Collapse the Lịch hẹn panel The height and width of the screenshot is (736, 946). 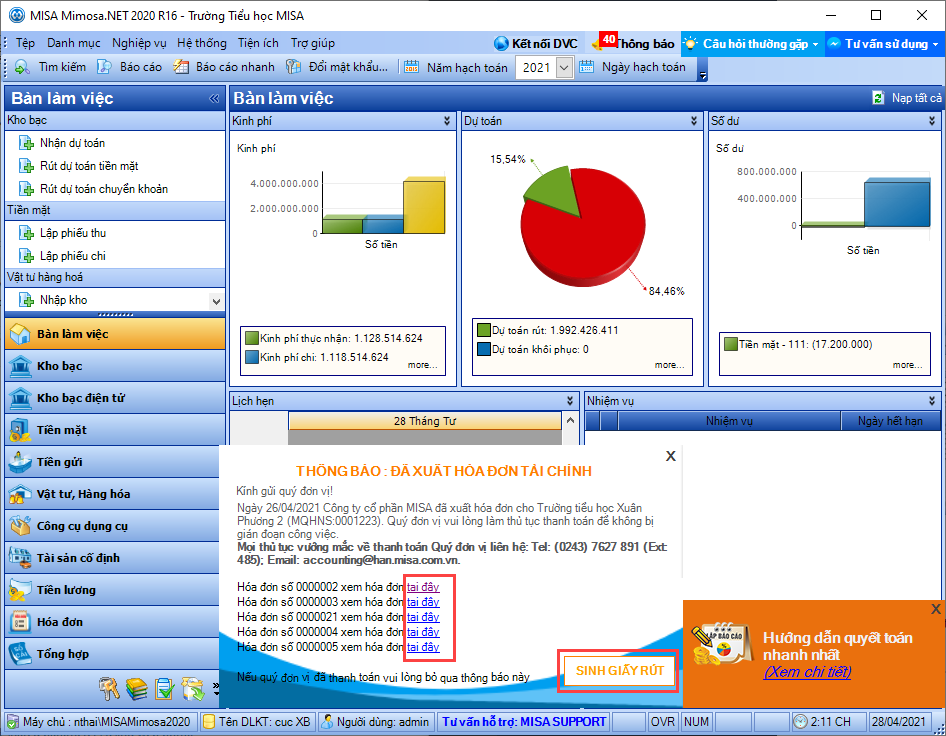point(570,401)
